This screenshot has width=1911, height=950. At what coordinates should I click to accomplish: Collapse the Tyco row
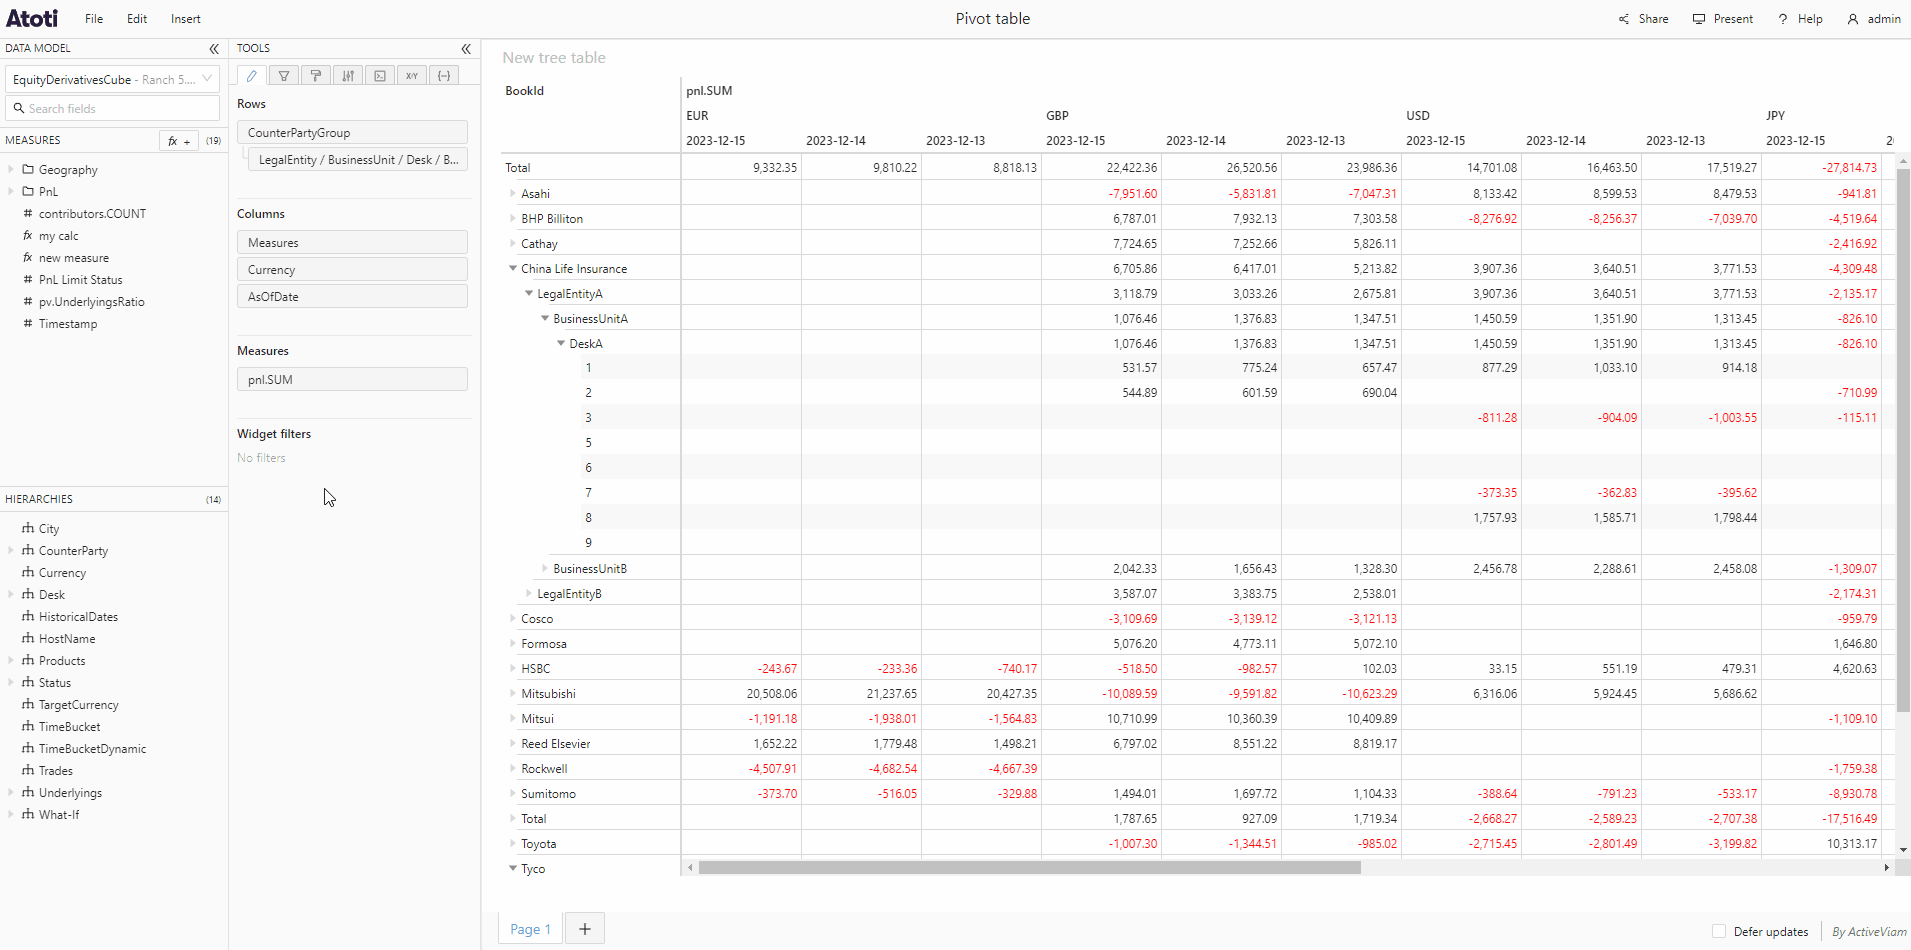click(x=513, y=868)
